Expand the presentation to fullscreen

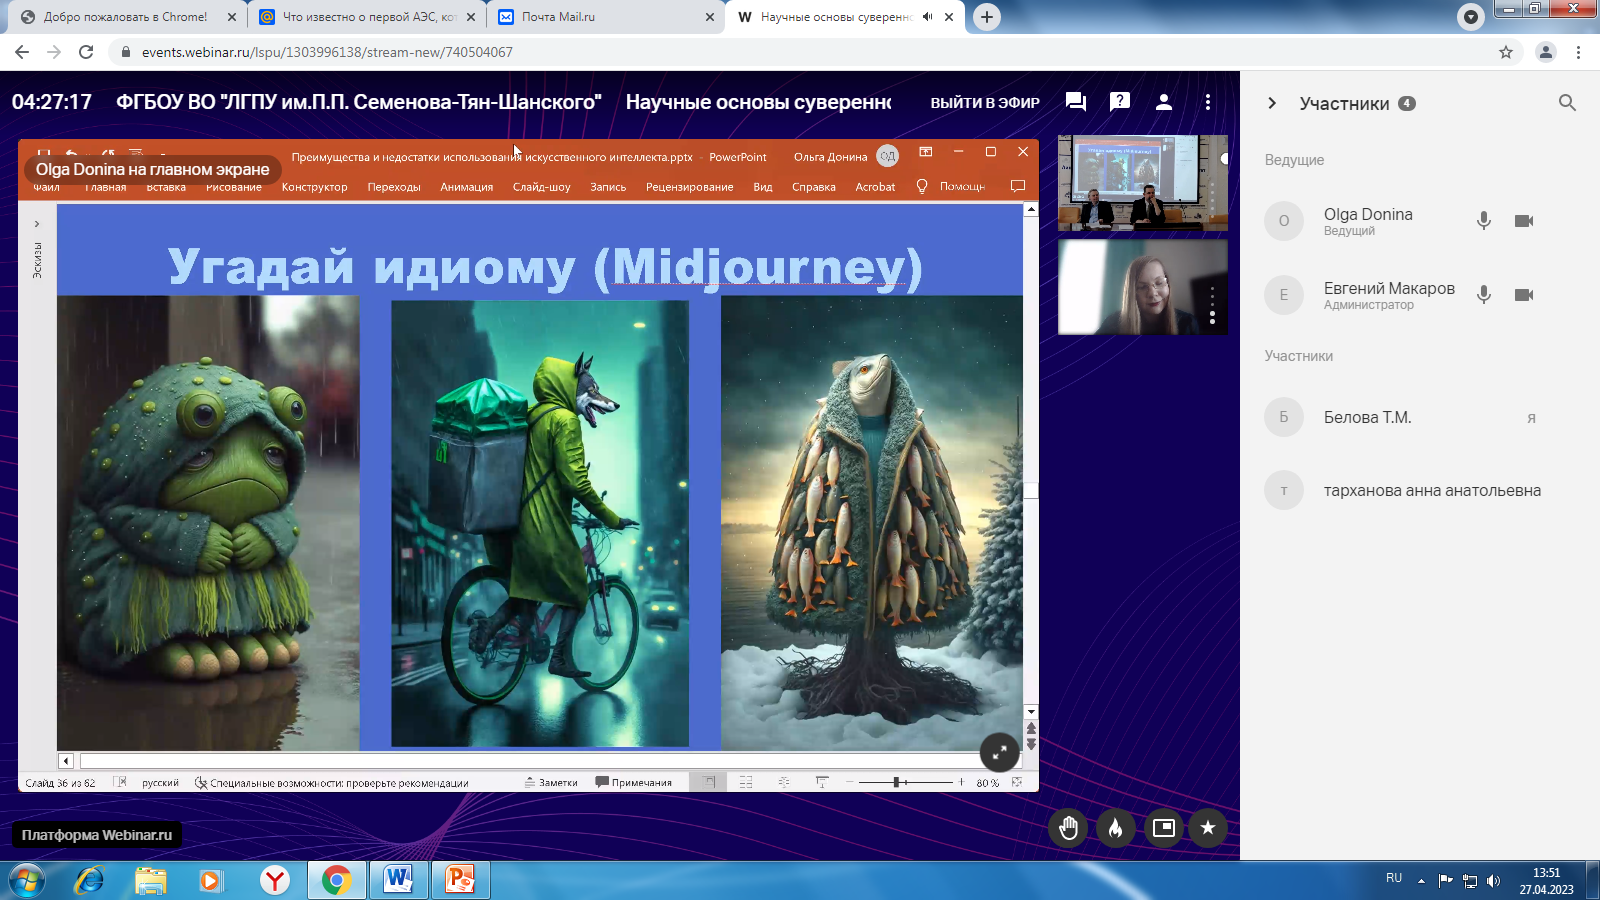(x=999, y=753)
